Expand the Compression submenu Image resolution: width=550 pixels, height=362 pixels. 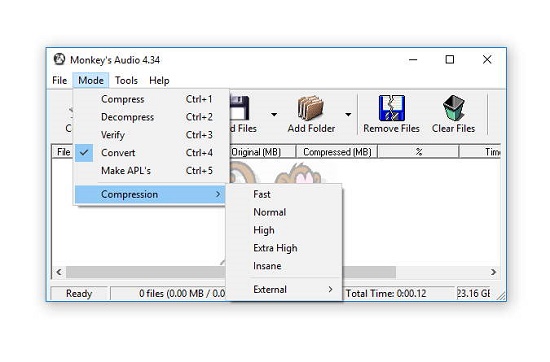click(150, 194)
